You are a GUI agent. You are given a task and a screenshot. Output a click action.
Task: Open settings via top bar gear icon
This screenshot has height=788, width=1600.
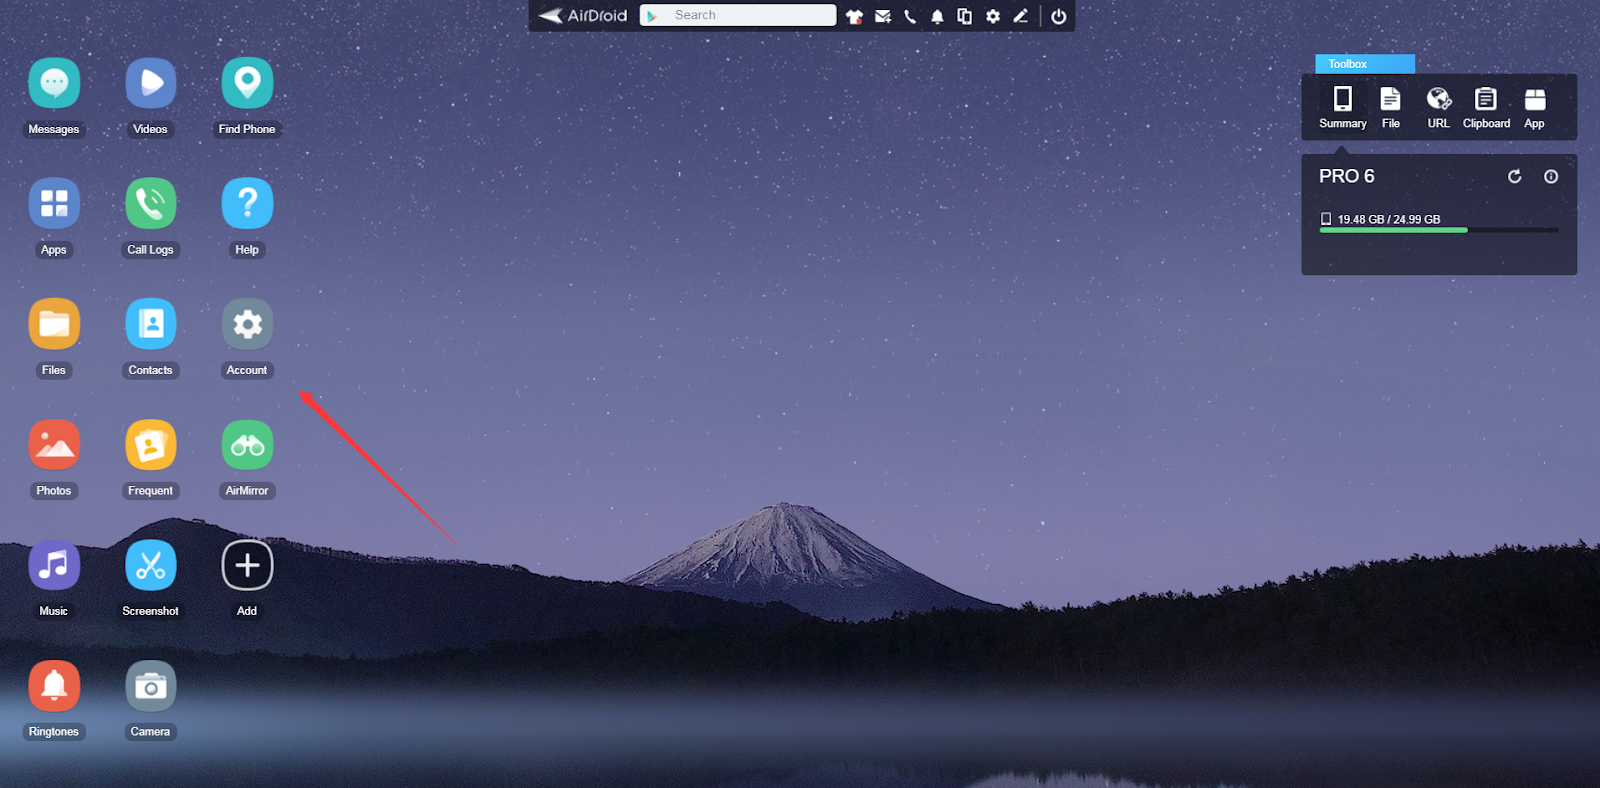coord(993,16)
